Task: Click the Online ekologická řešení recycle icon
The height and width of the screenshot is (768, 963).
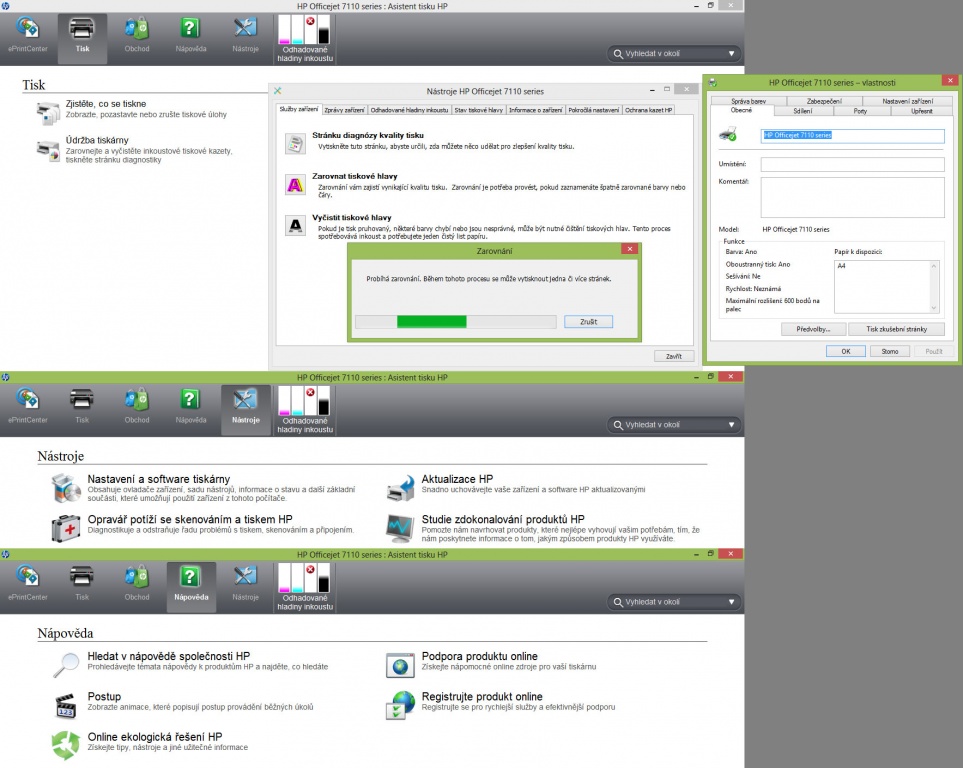Action: pos(66,745)
